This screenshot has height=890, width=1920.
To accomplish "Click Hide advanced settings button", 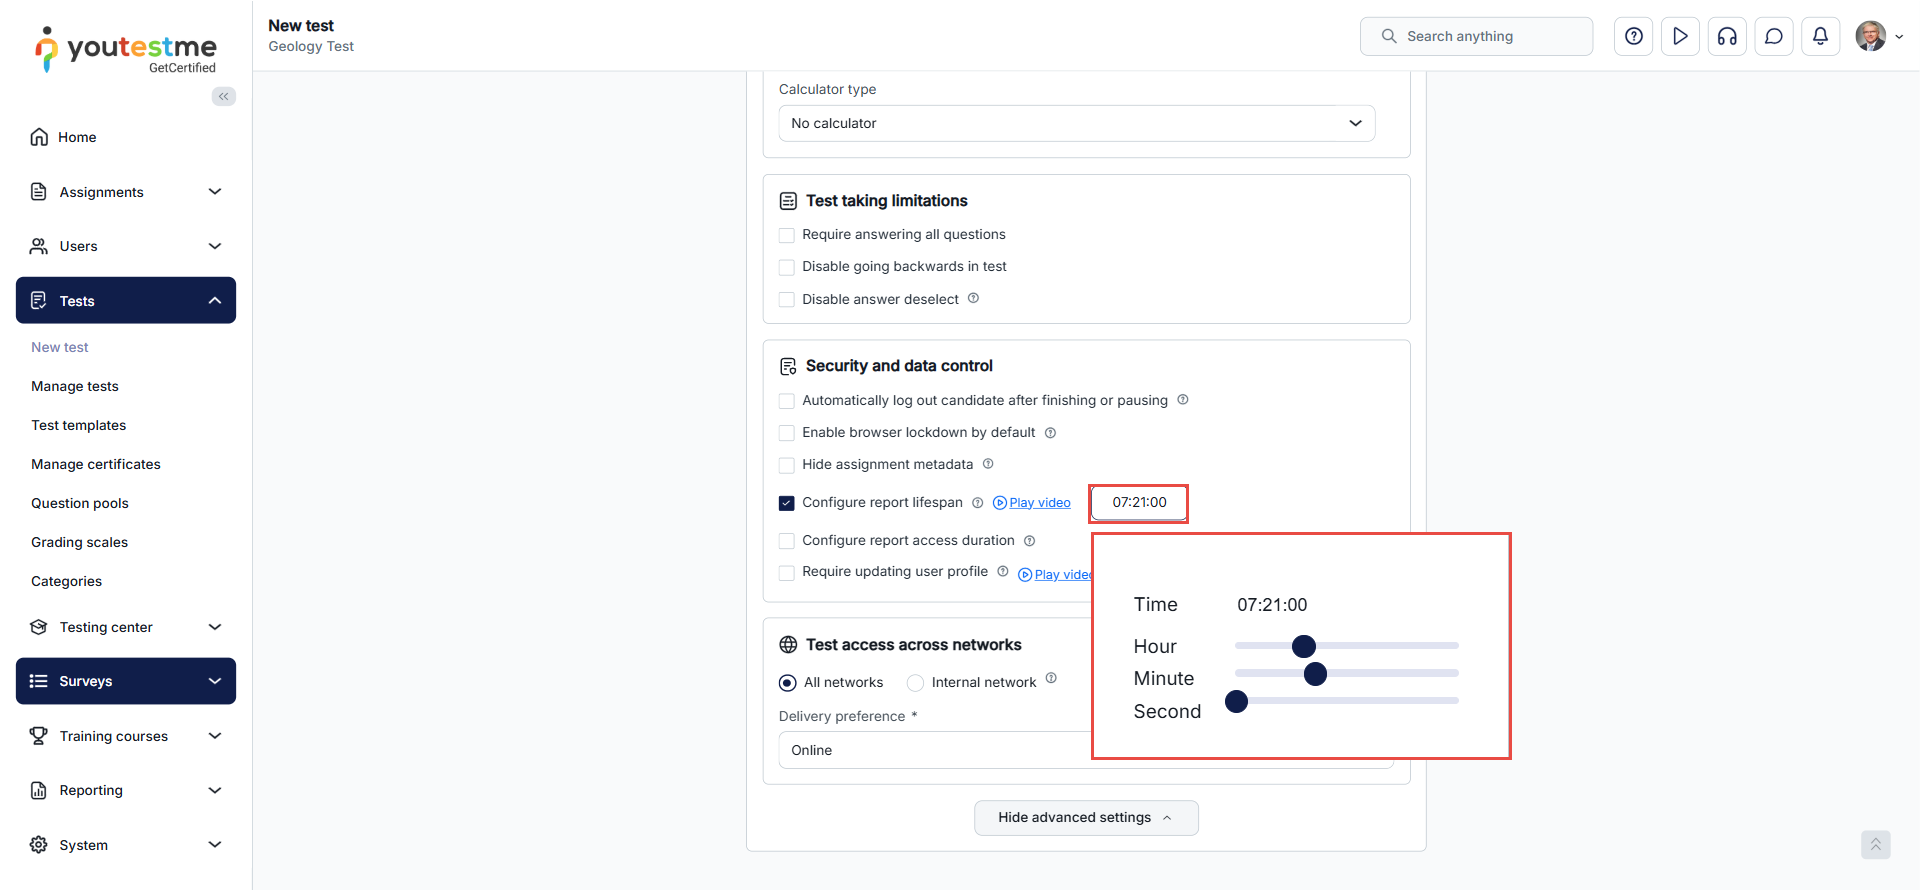I will 1086,818.
